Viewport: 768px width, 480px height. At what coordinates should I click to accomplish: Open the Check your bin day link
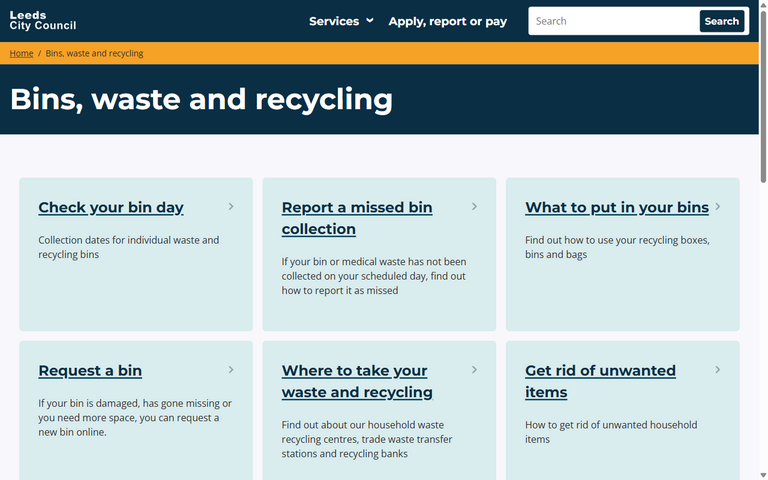(x=111, y=208)
